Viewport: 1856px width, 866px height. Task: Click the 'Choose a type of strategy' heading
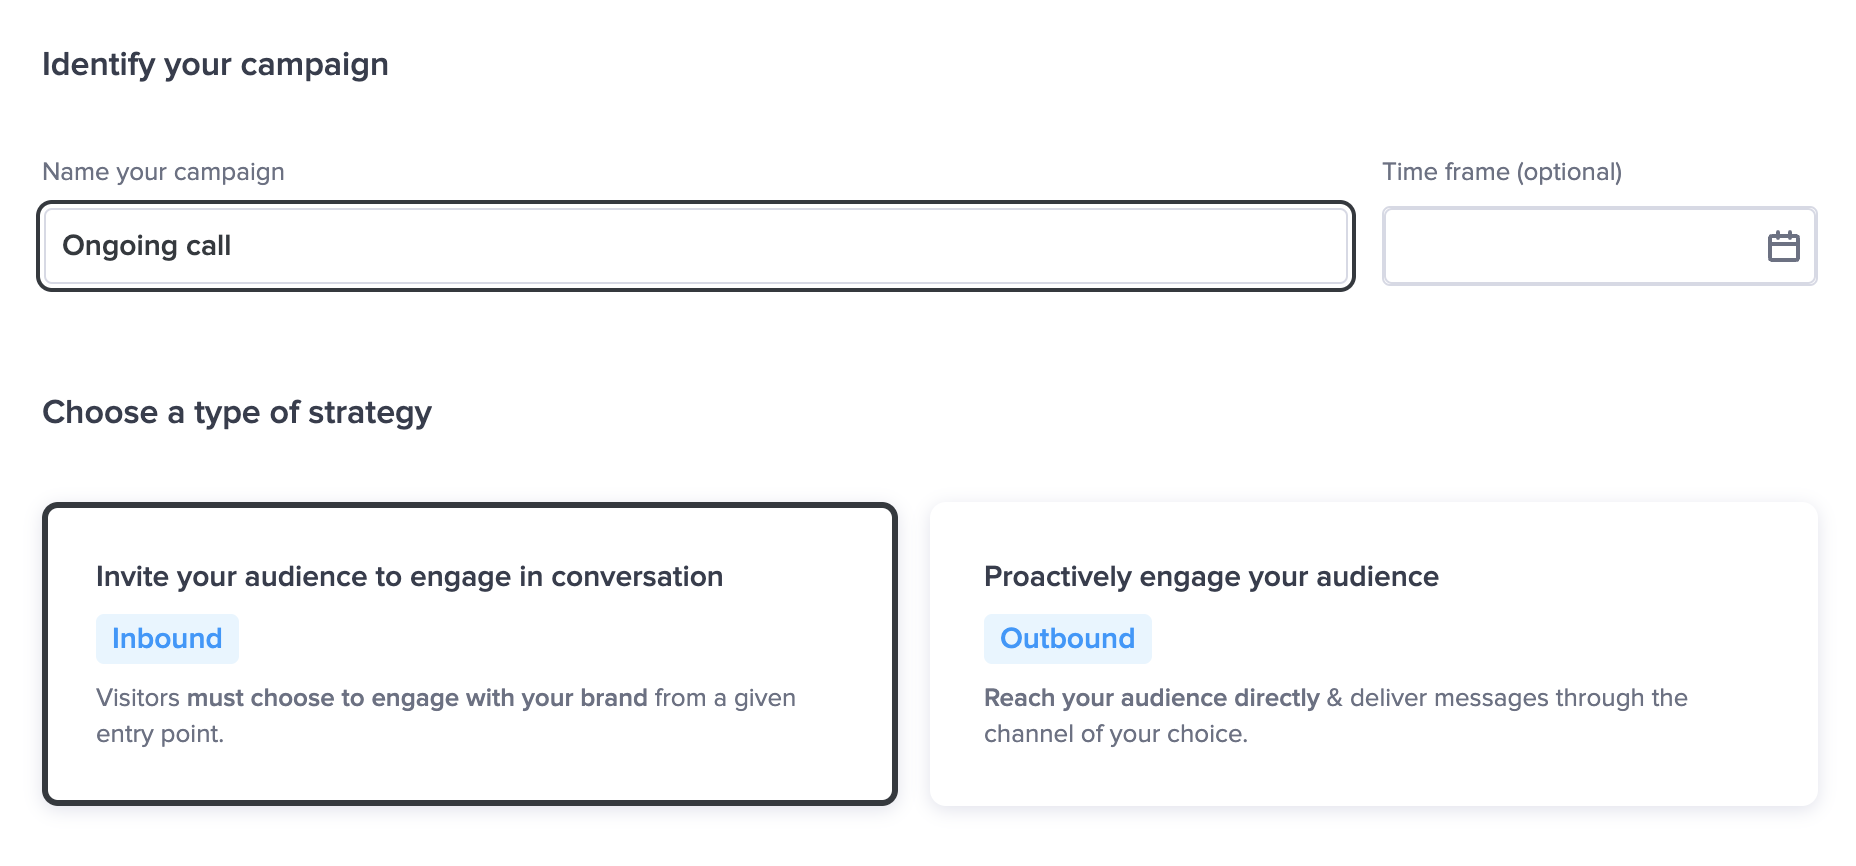pos(237,413)
